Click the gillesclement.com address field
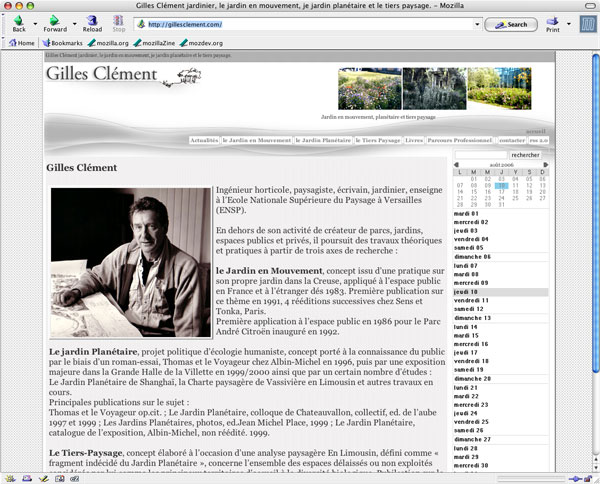This screenshot has width=600, height=484. 300,24
